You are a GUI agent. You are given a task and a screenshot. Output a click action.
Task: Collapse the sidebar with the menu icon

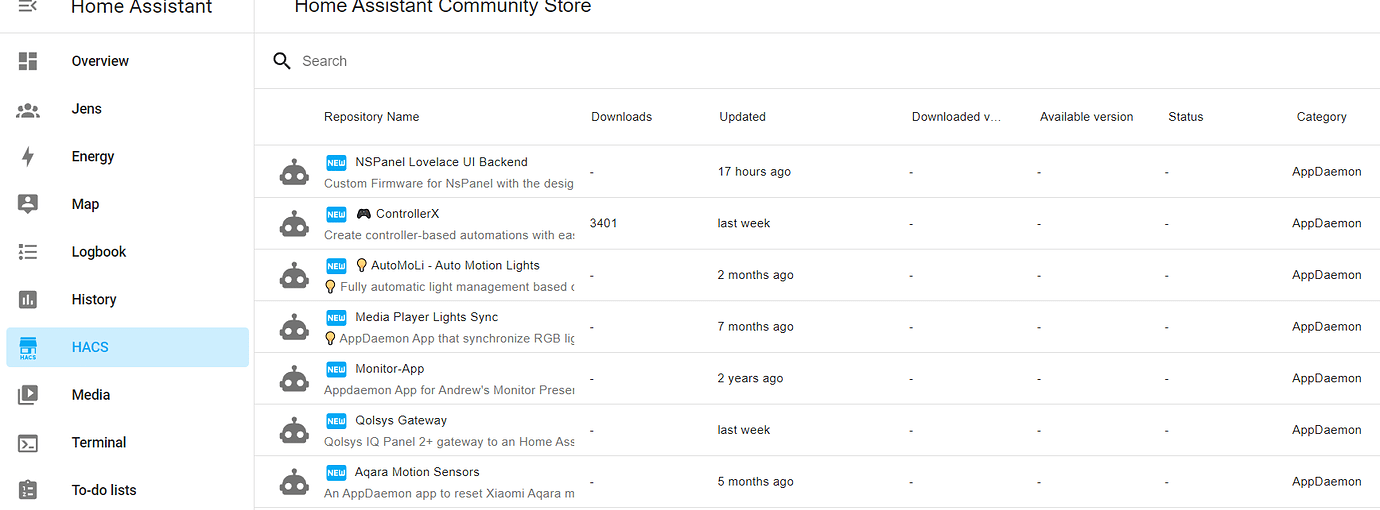(28, 7)
